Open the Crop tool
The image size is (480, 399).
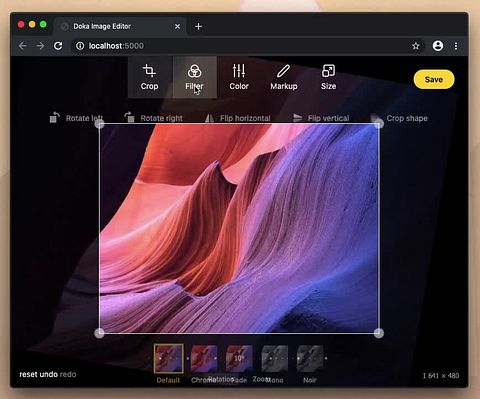(149, 77)
